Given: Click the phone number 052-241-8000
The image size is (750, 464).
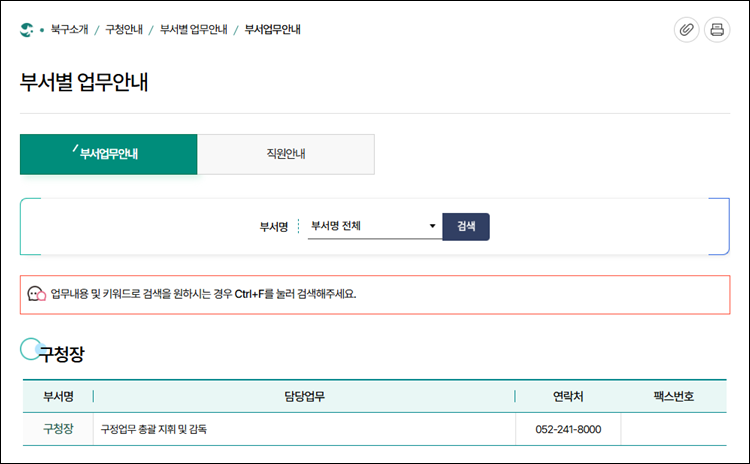Looking at the screenshot, I should [568, 429].
